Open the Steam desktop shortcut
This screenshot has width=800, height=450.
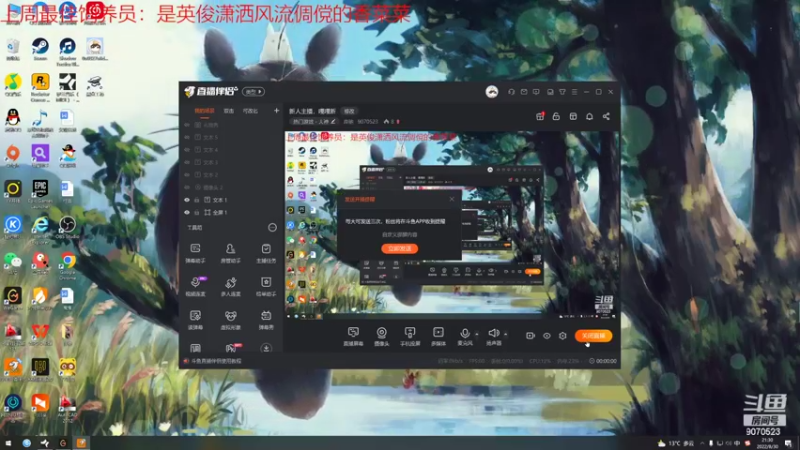point(40,49)
